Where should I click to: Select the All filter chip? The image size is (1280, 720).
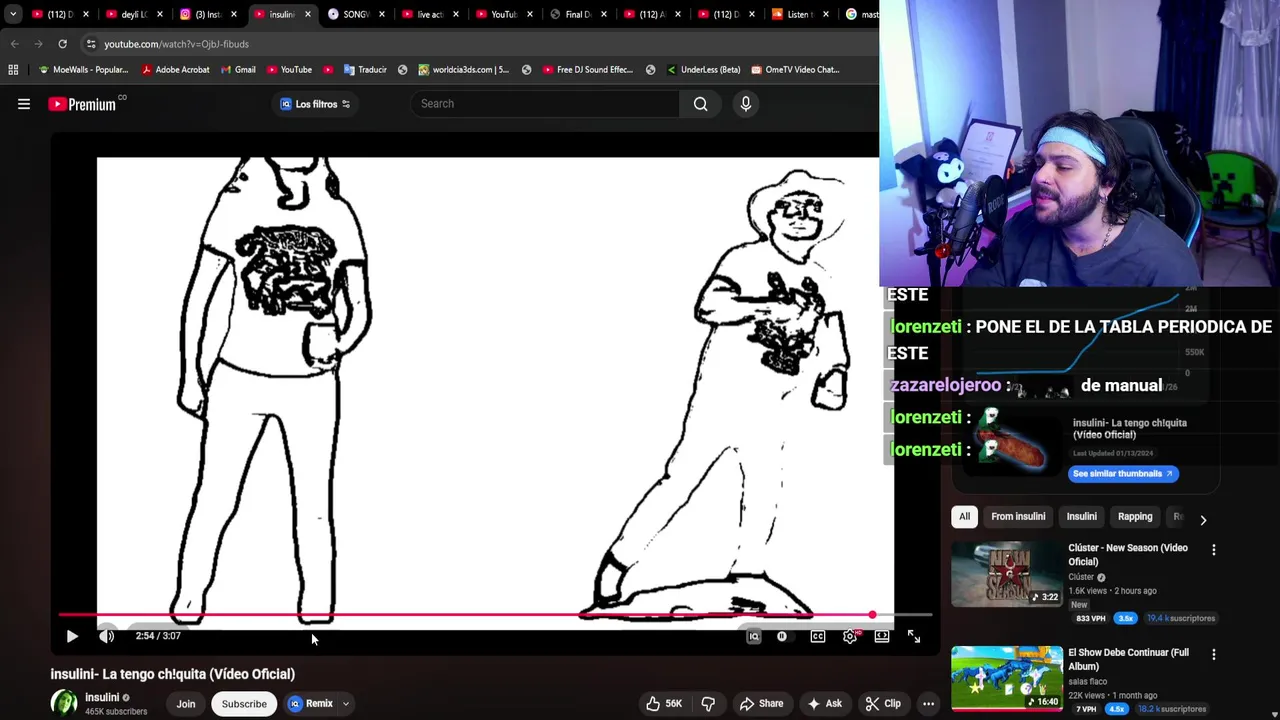(964, 517)
